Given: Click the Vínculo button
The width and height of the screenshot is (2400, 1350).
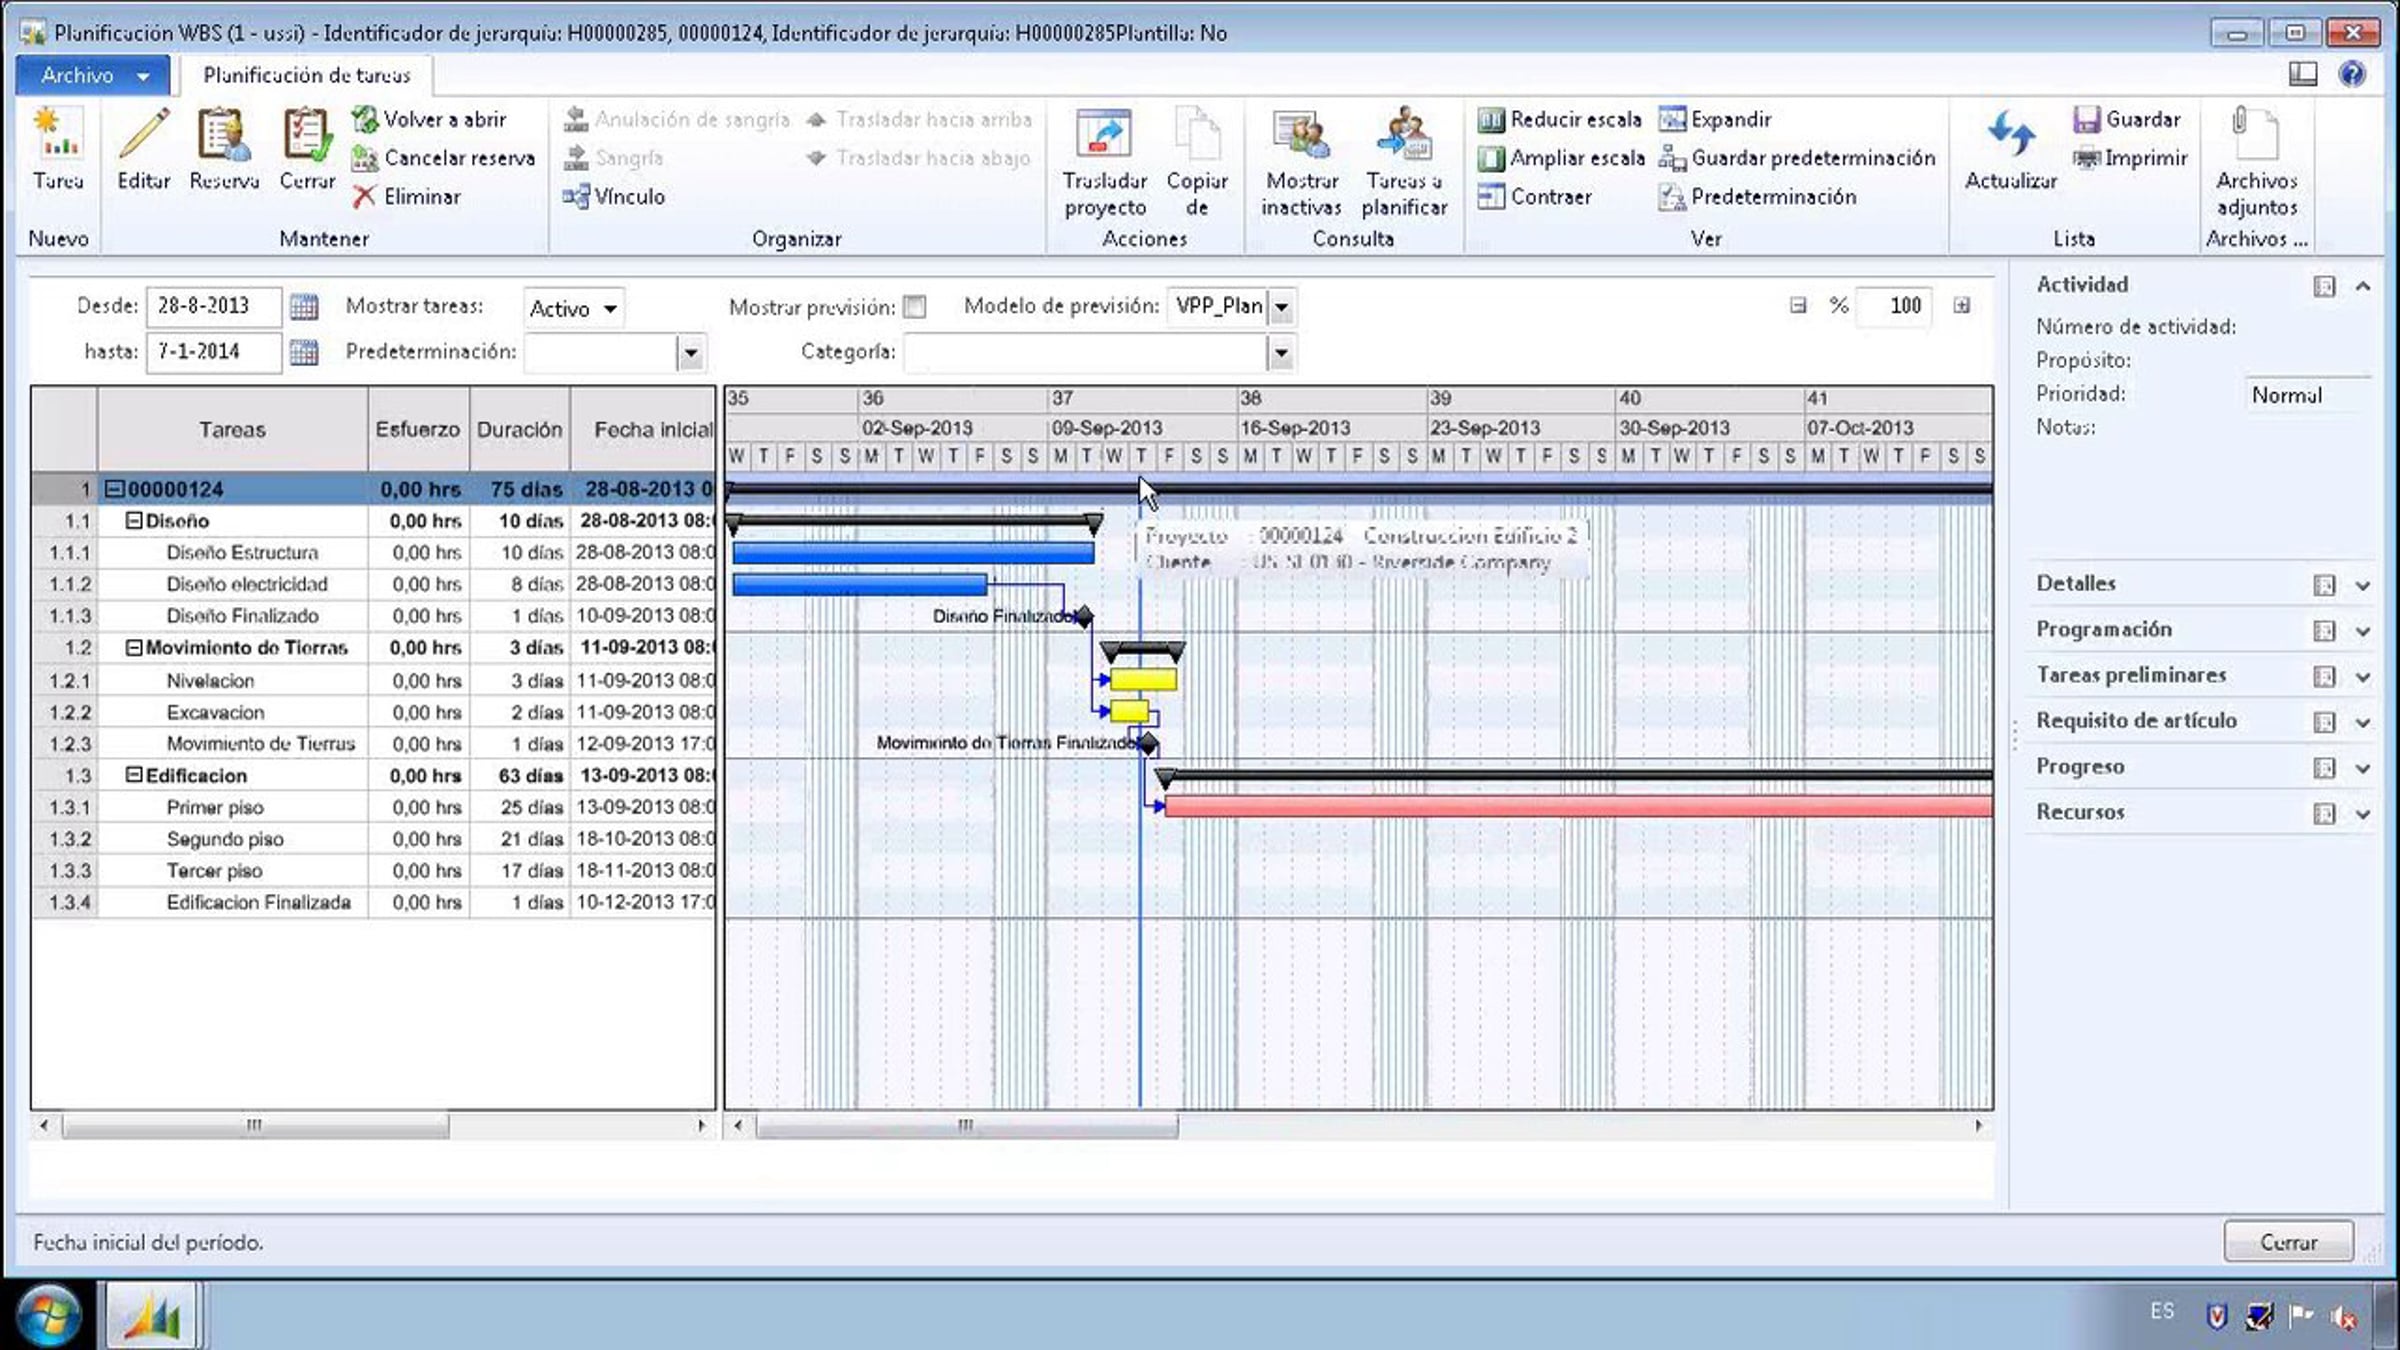Looking at the screenshot, I should [614, 197].
